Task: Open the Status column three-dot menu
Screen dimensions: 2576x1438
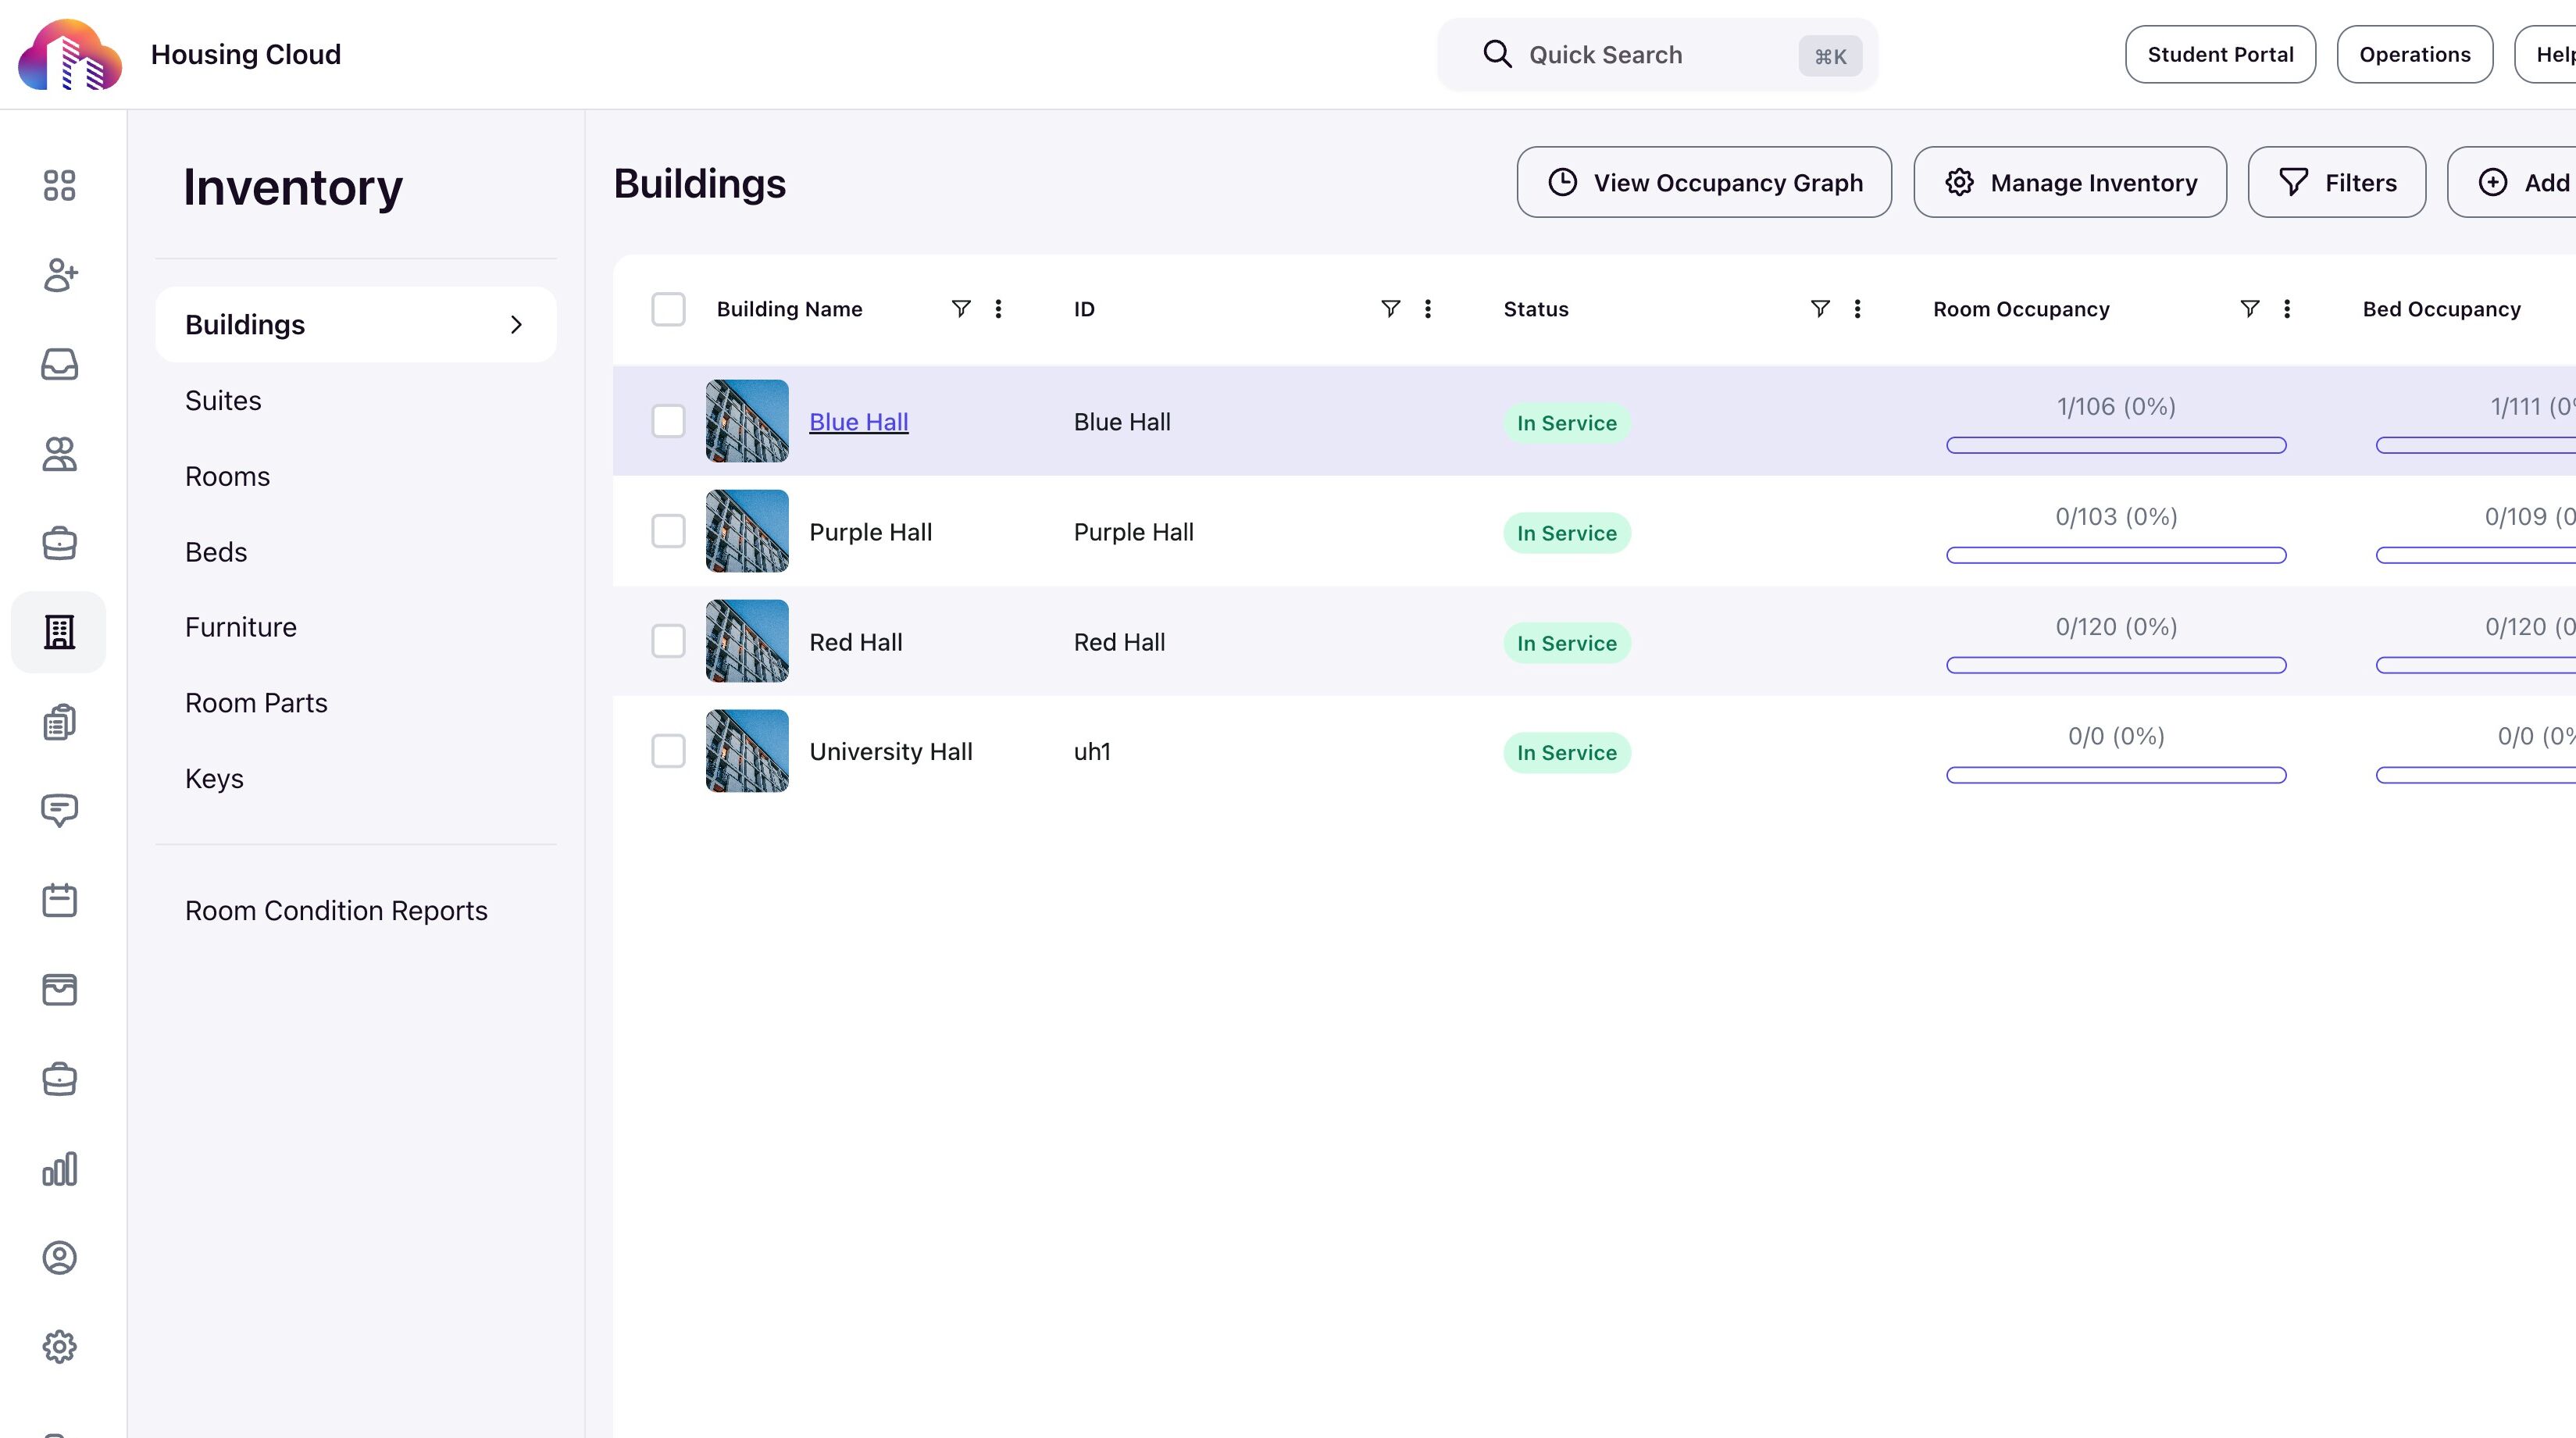Action: (x=1857, y=309)
